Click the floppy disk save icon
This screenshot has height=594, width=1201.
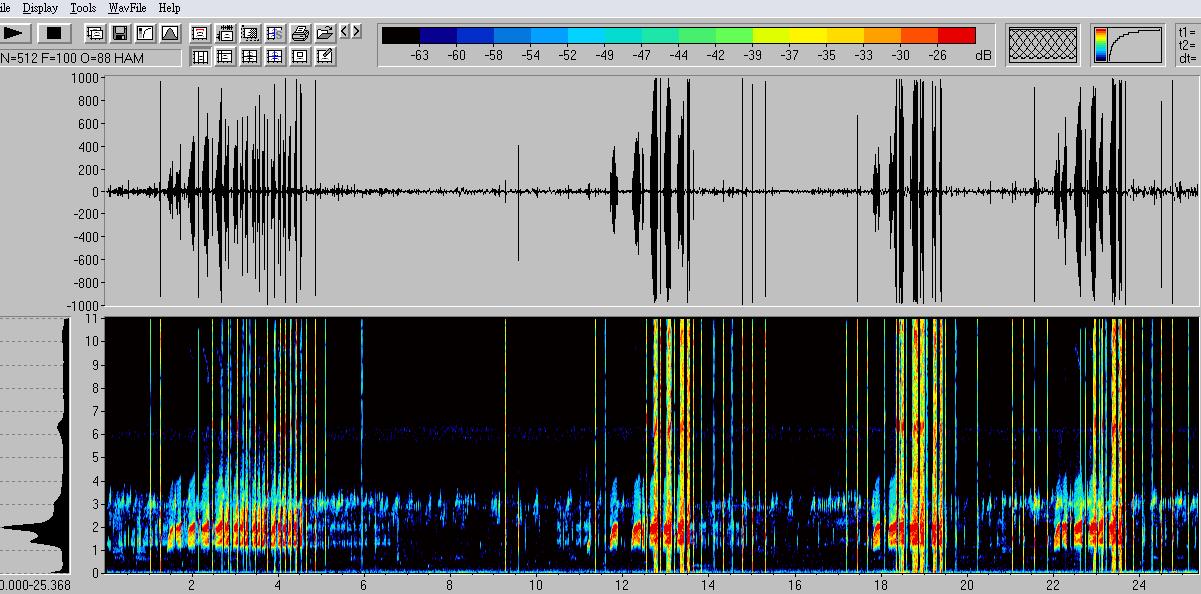click(x=120, y=34)
